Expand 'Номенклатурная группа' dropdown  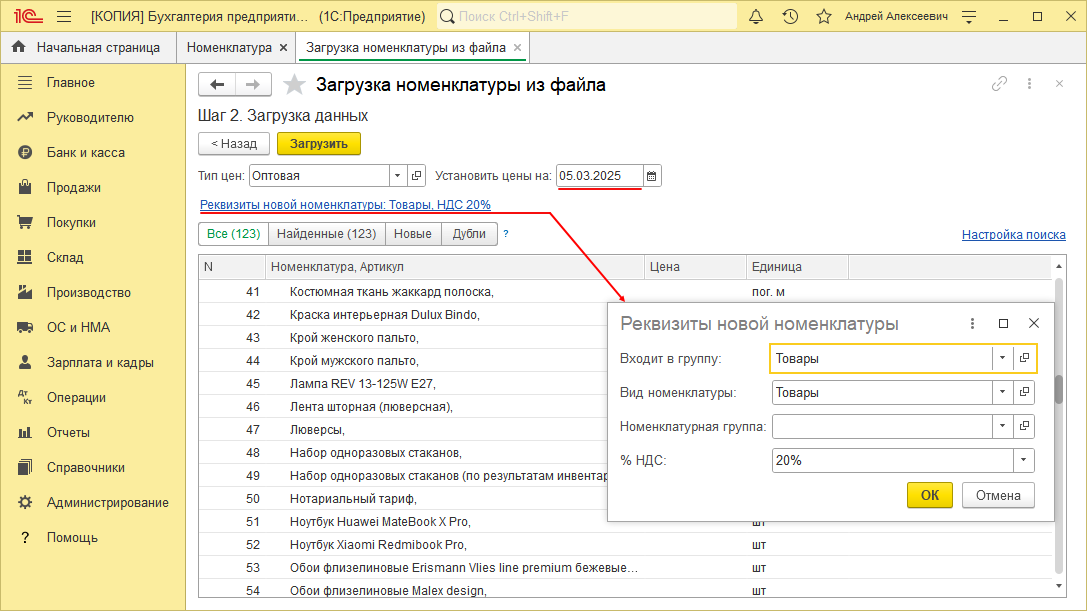[1003, 427]
